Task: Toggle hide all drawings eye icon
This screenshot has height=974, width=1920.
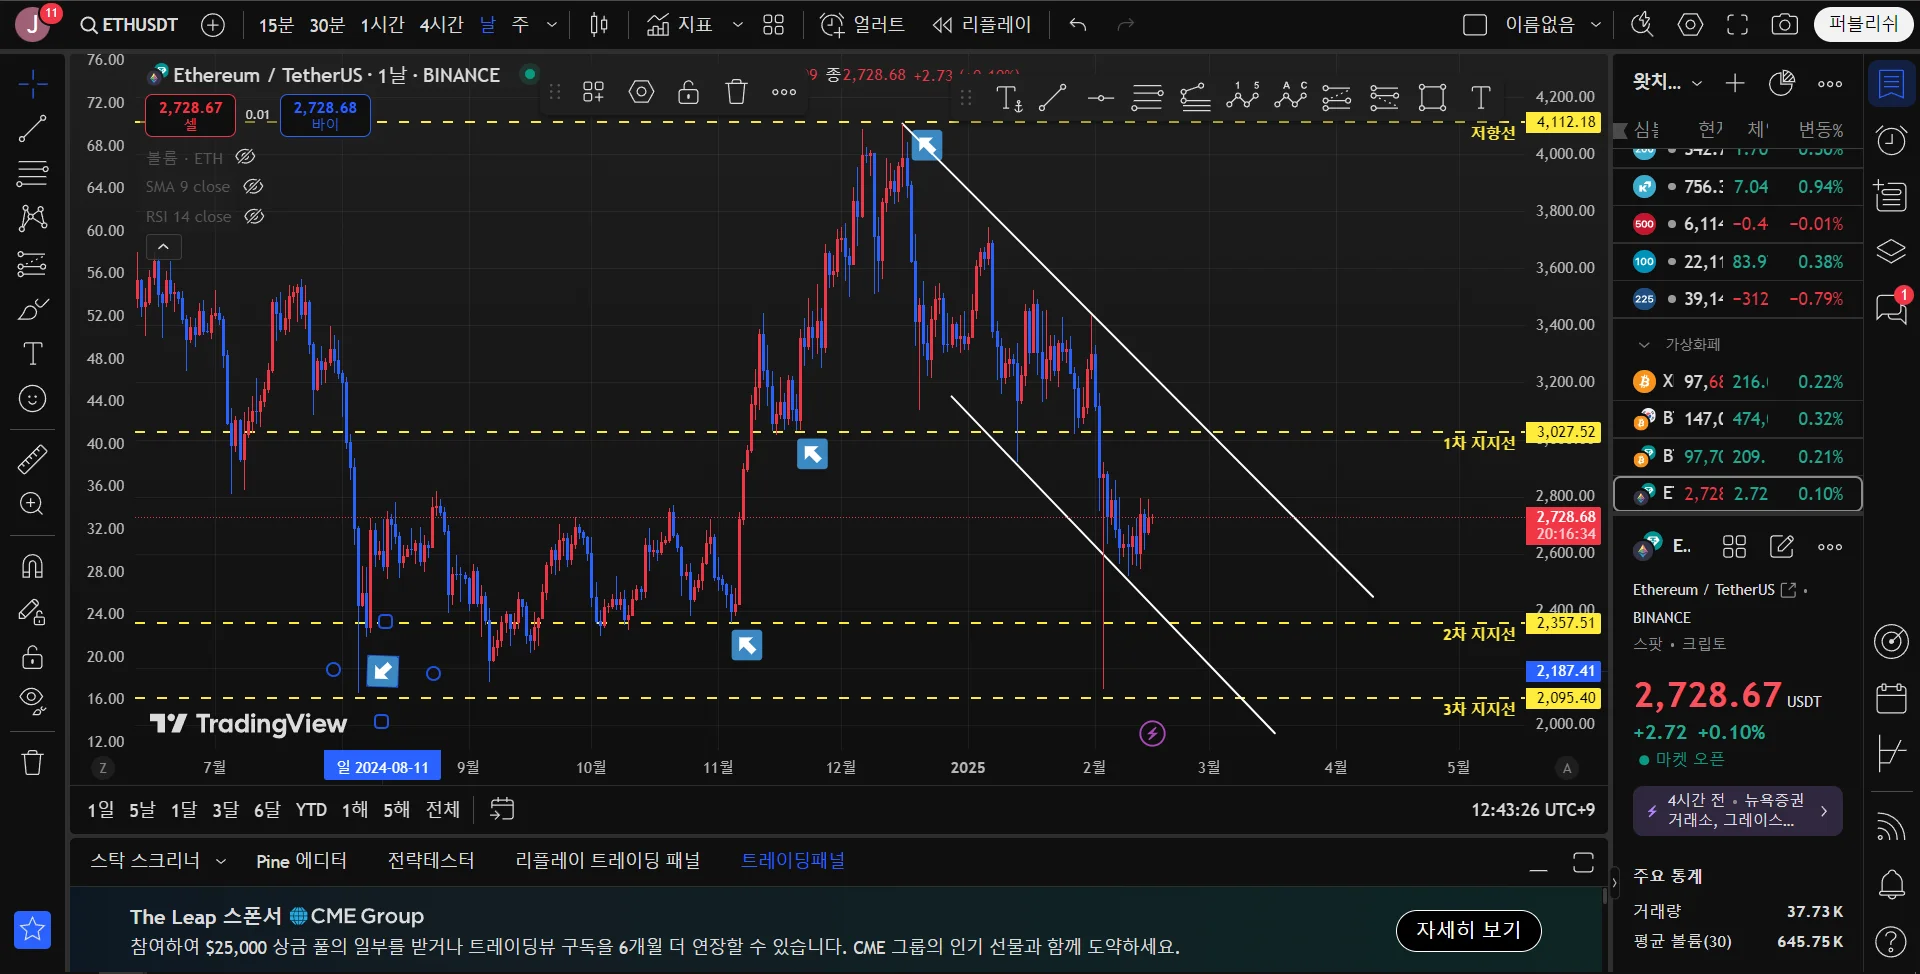Action: click(x=33, y=701)
